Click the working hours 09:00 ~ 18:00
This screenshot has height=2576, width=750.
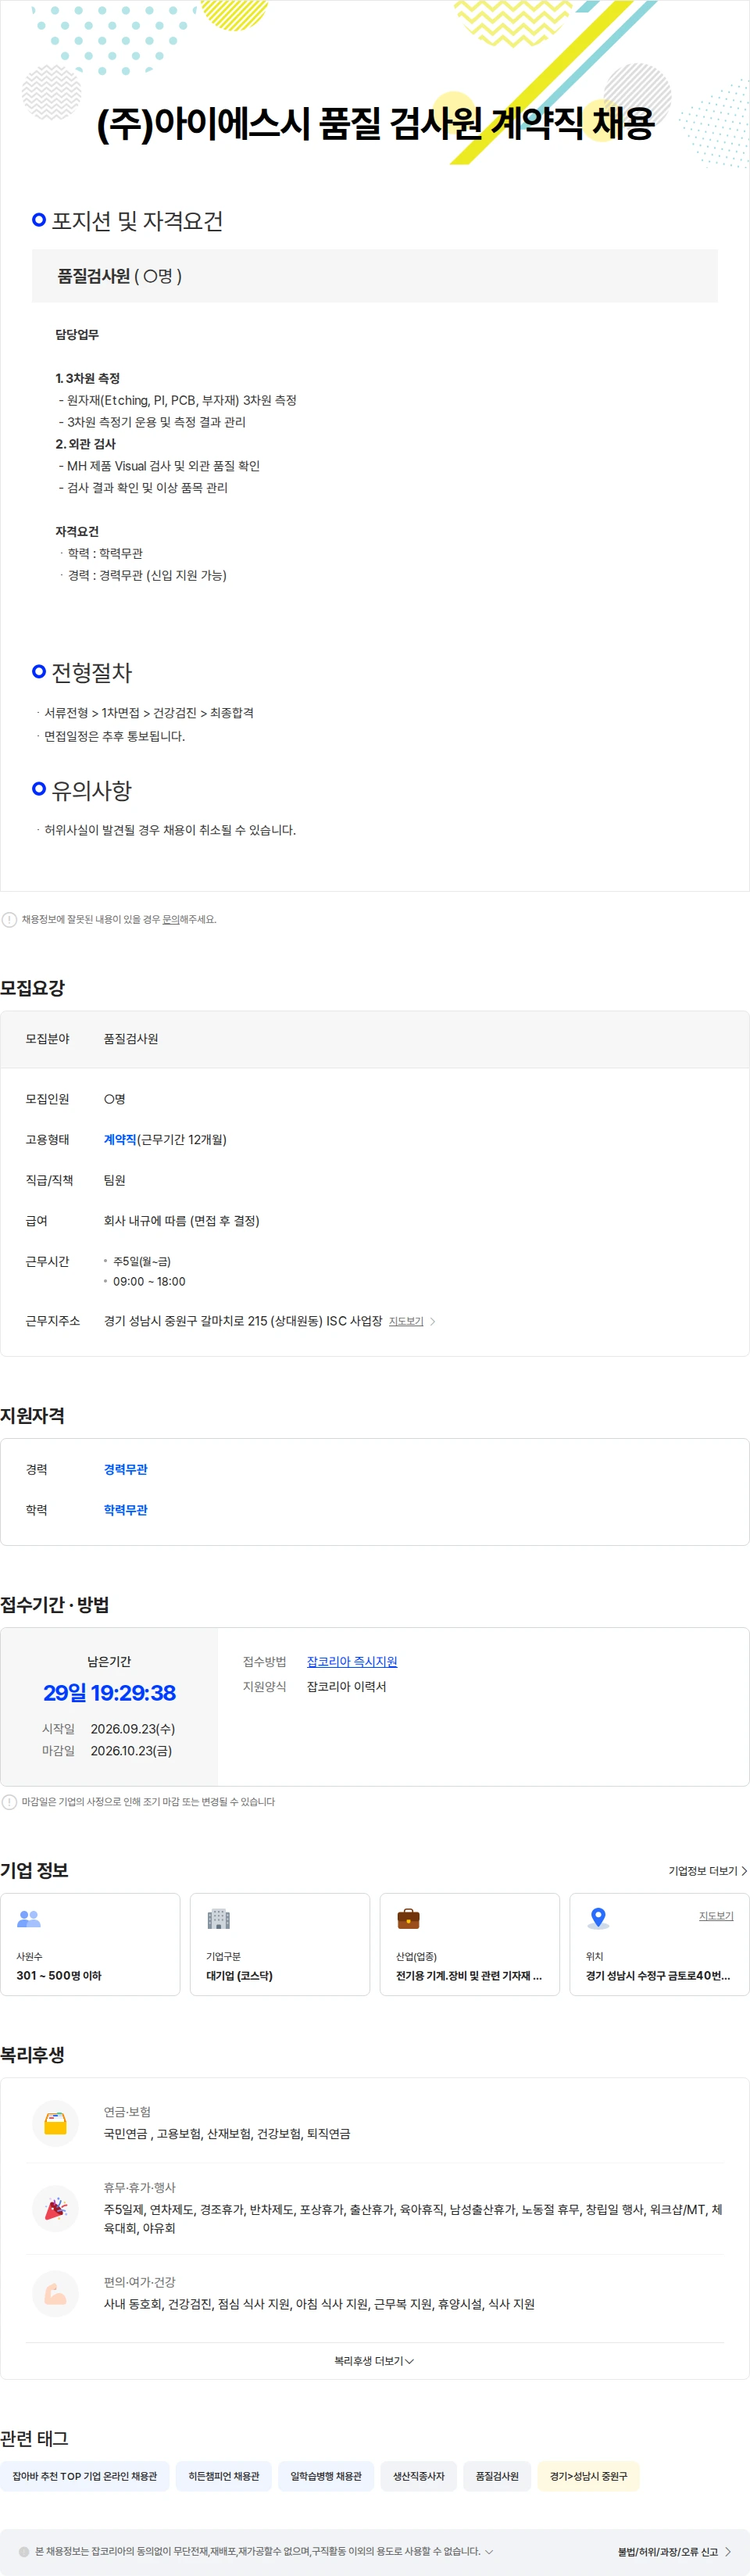tap(149, 1281)
